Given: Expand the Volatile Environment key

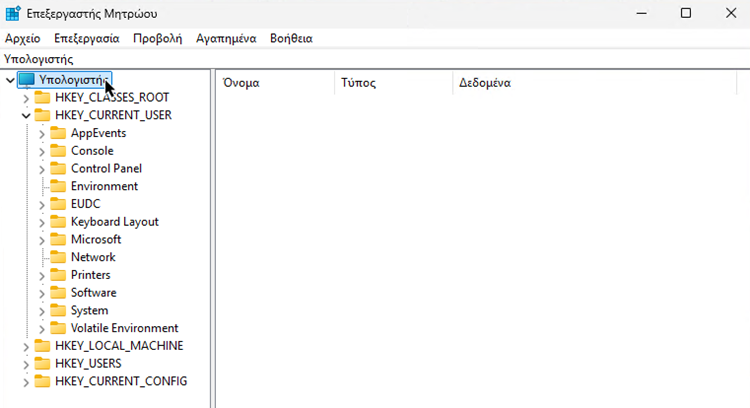Looking at the screenshot, I should (42, 329).
